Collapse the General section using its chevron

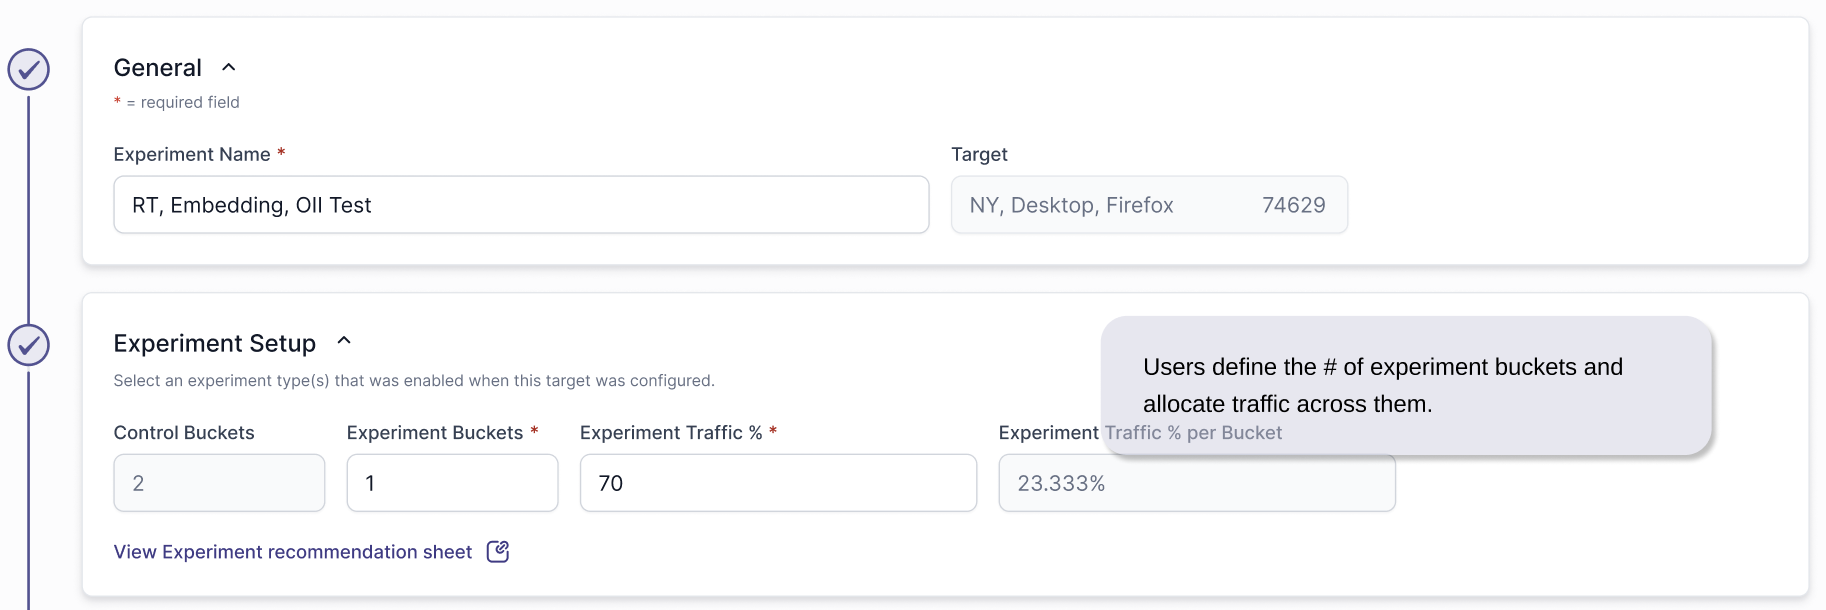tap(229, 67)
